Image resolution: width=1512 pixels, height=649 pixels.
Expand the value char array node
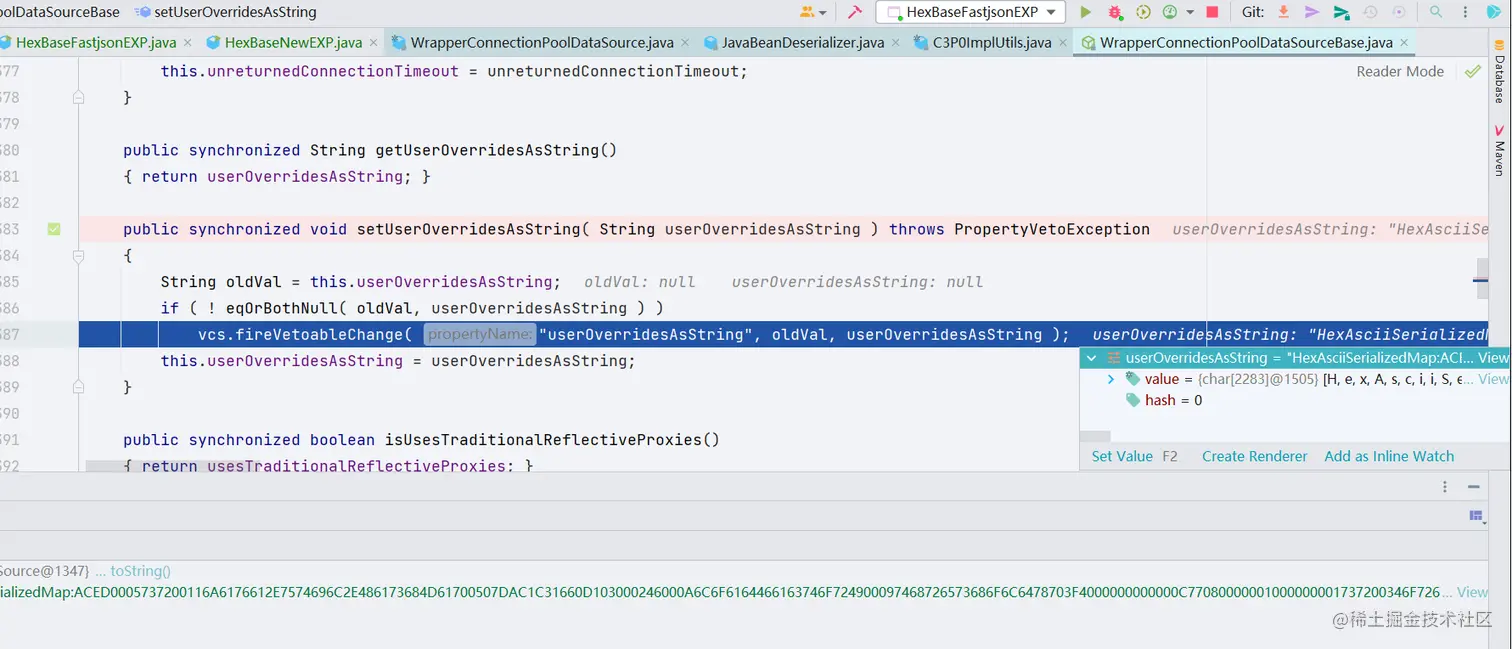click(x=1111, y=379)
